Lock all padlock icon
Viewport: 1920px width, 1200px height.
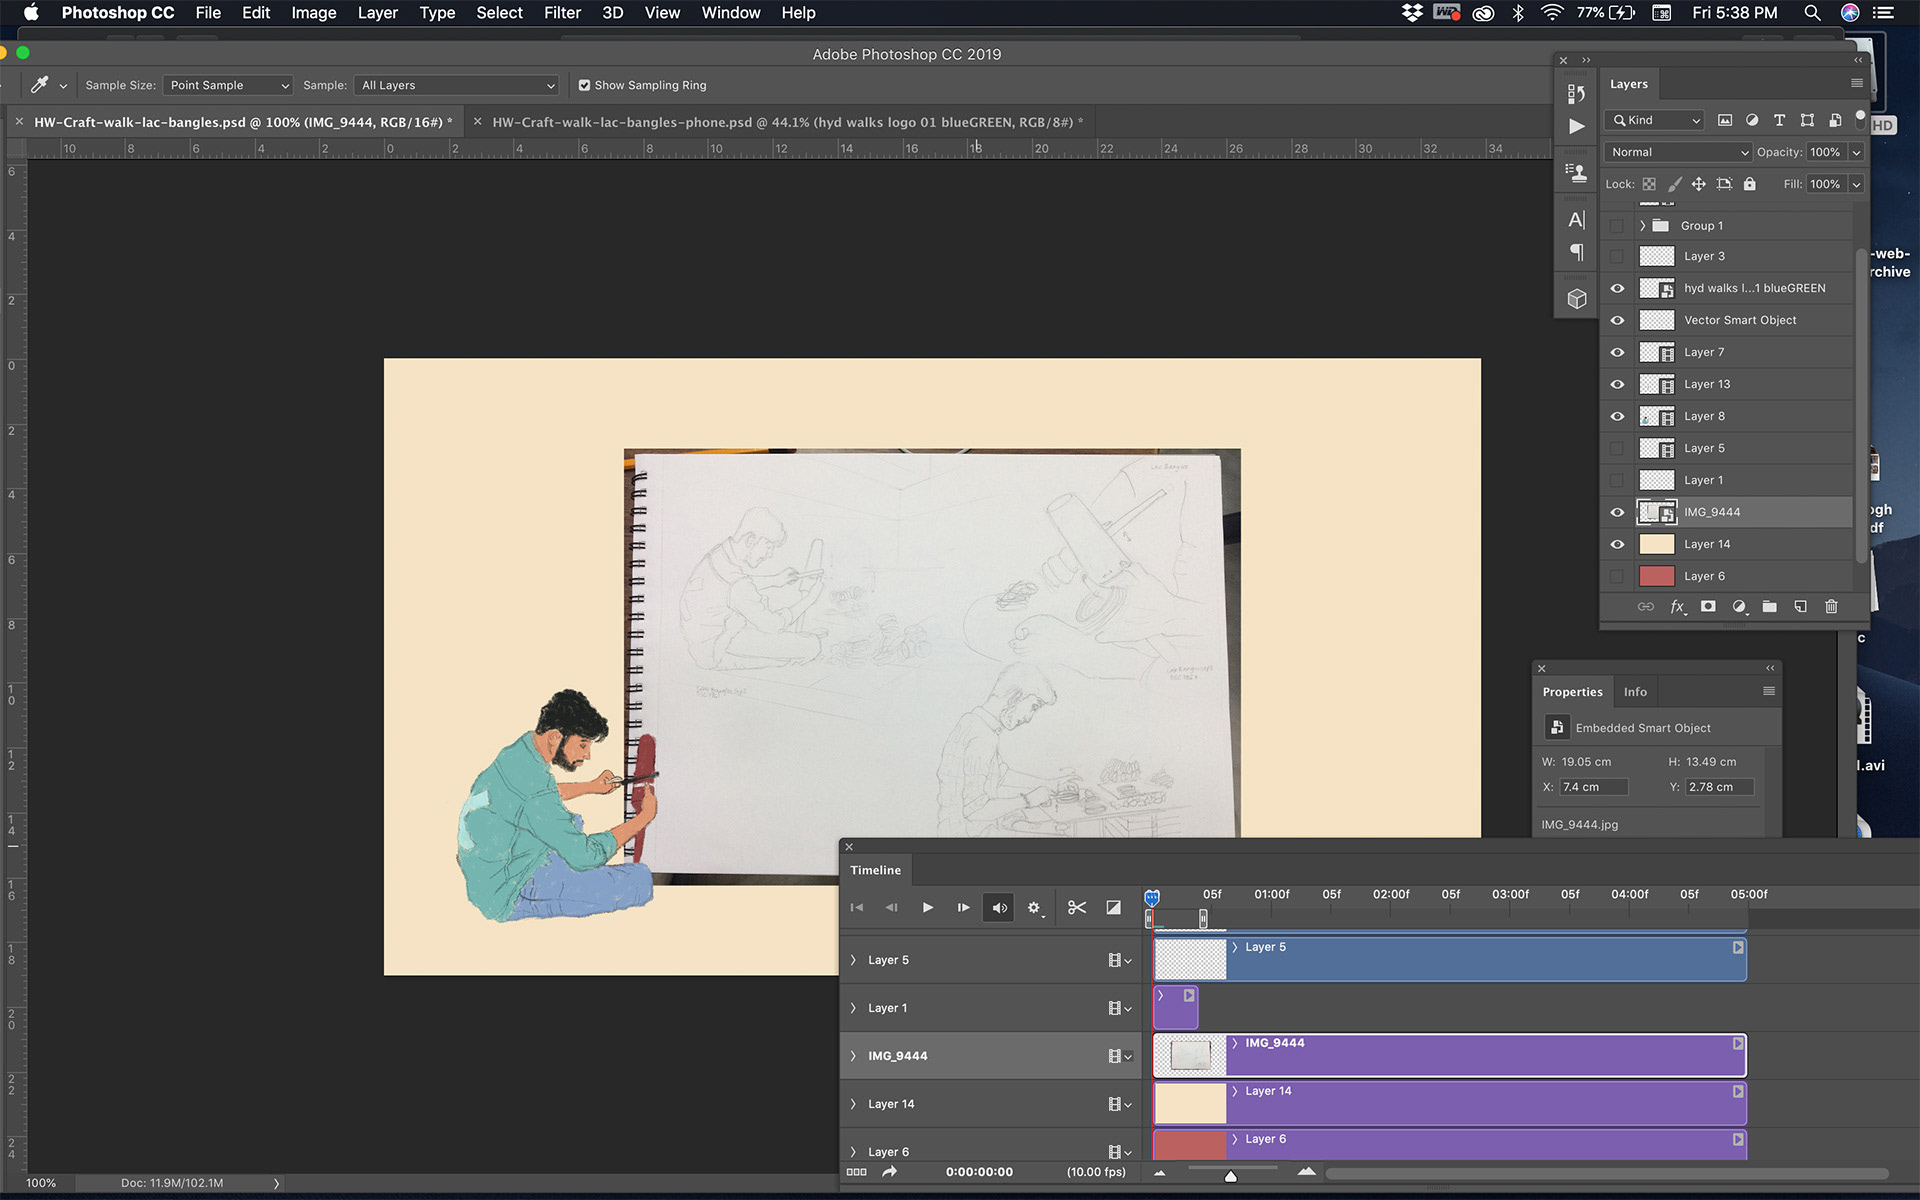(x=1749, y=184)
